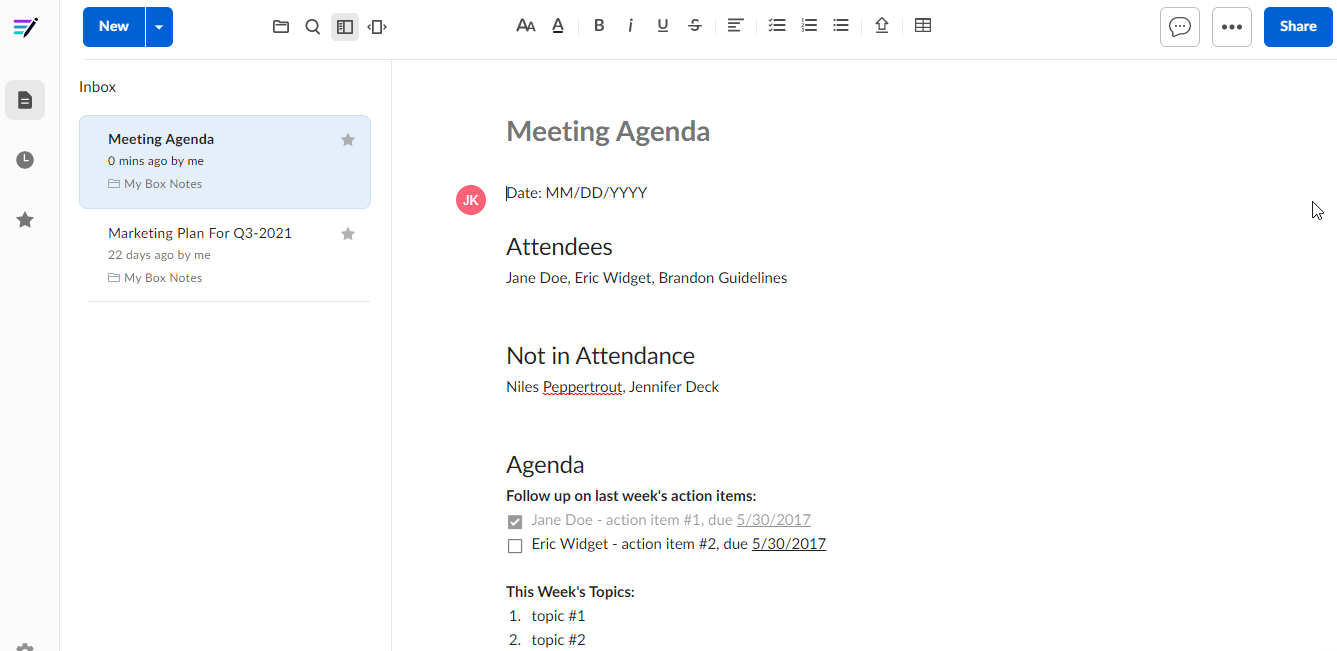The width and height of the screenshot is (1337, 651).
Task: Toggle strikethrough formatting
Action: coord(695,26)
